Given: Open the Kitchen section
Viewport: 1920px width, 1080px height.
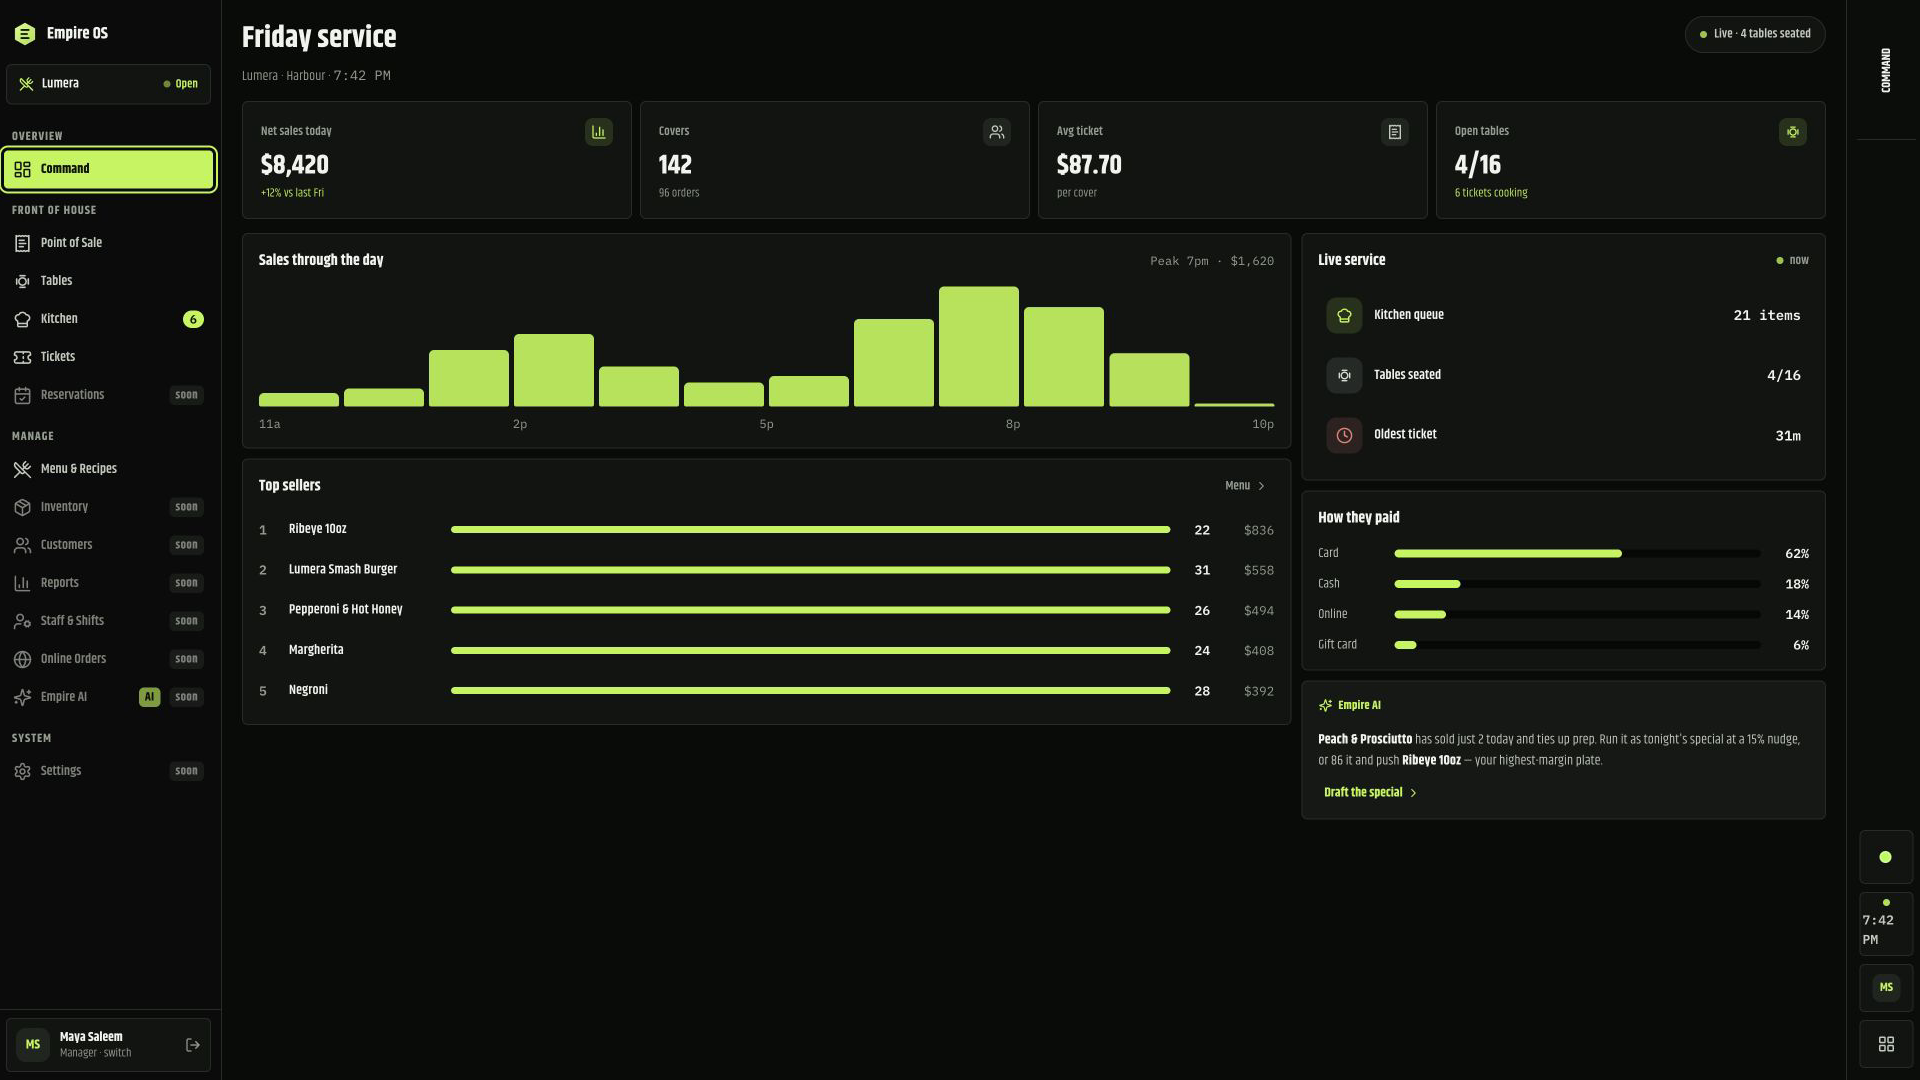Looking at the screenshot, I should (x=108, y=319).
